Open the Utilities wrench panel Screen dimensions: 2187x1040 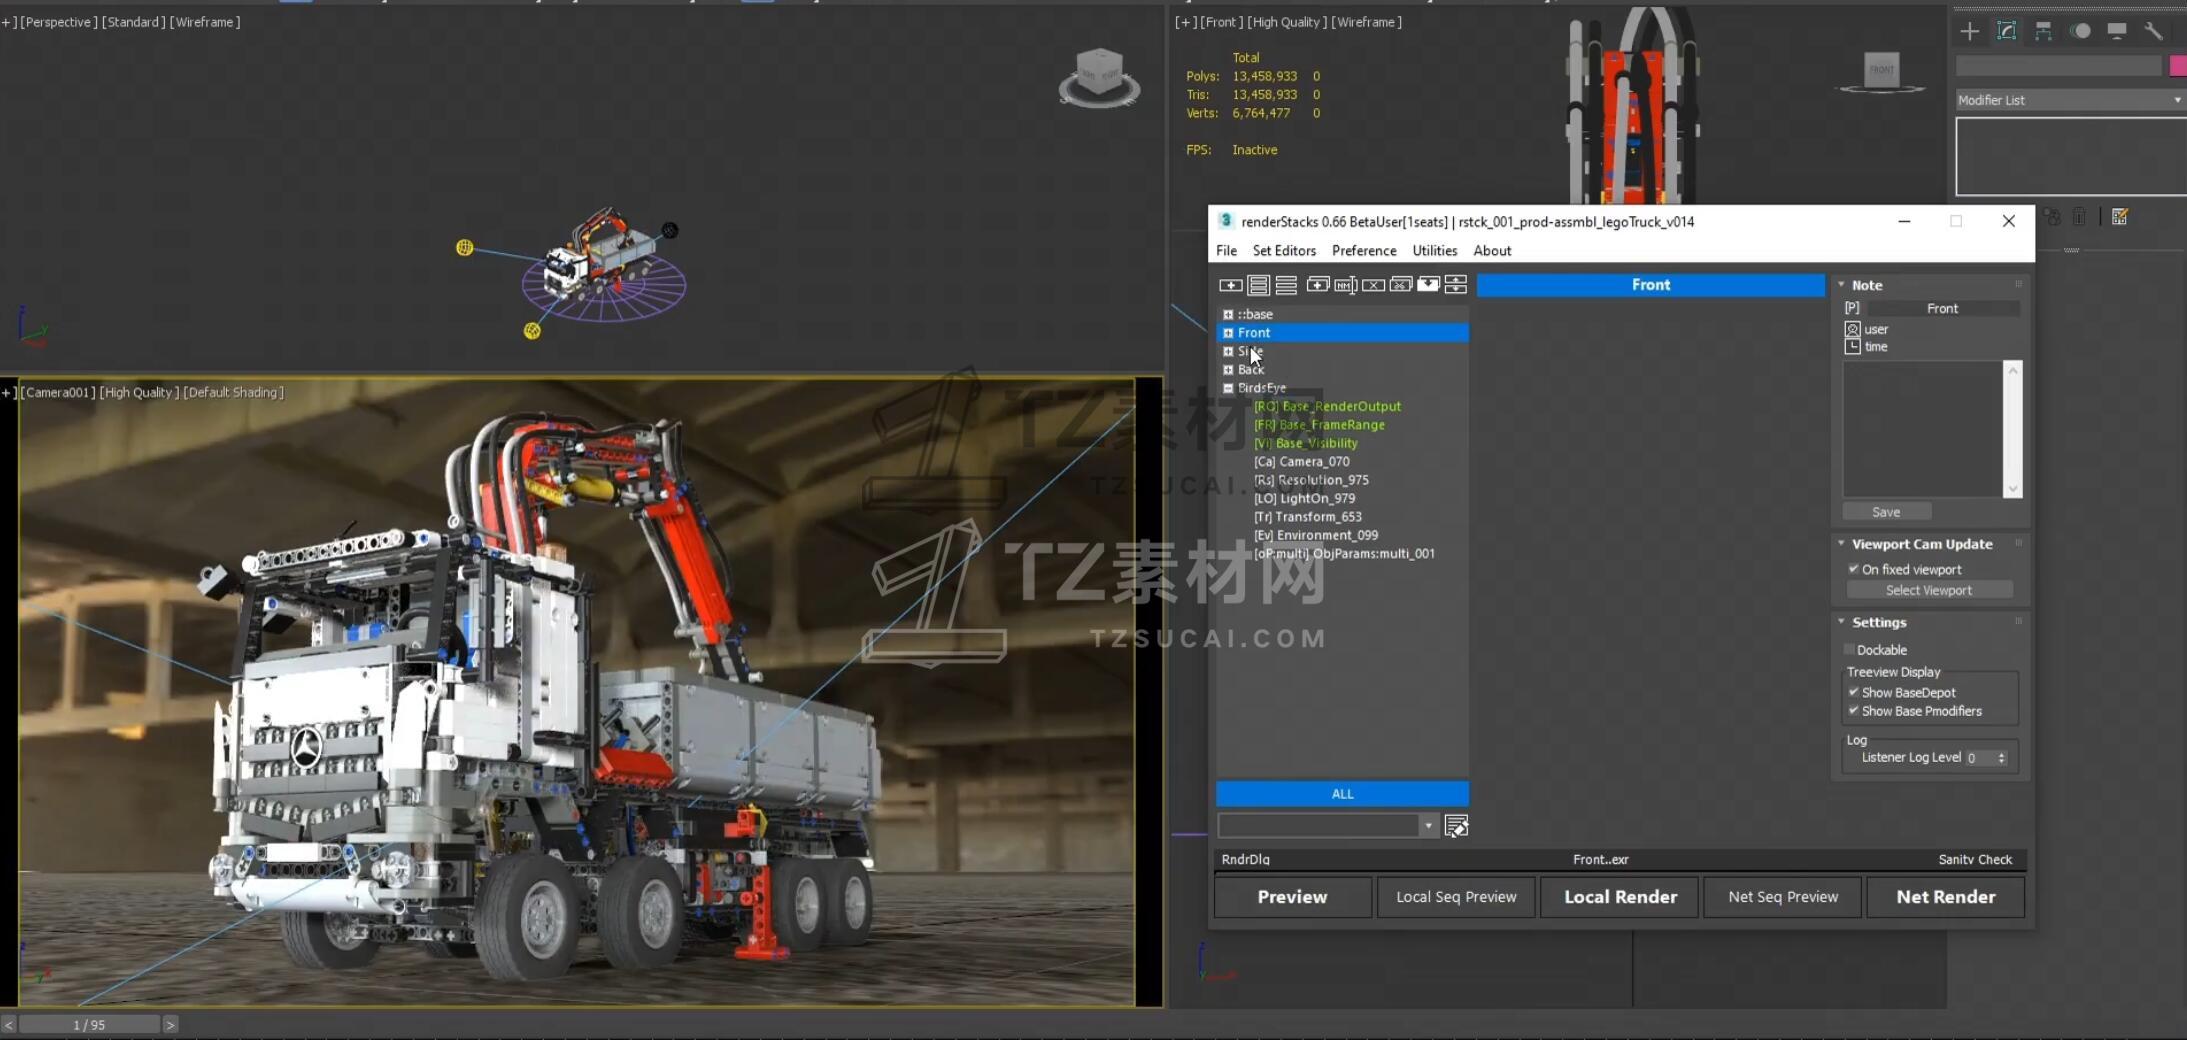(2153, 31)
